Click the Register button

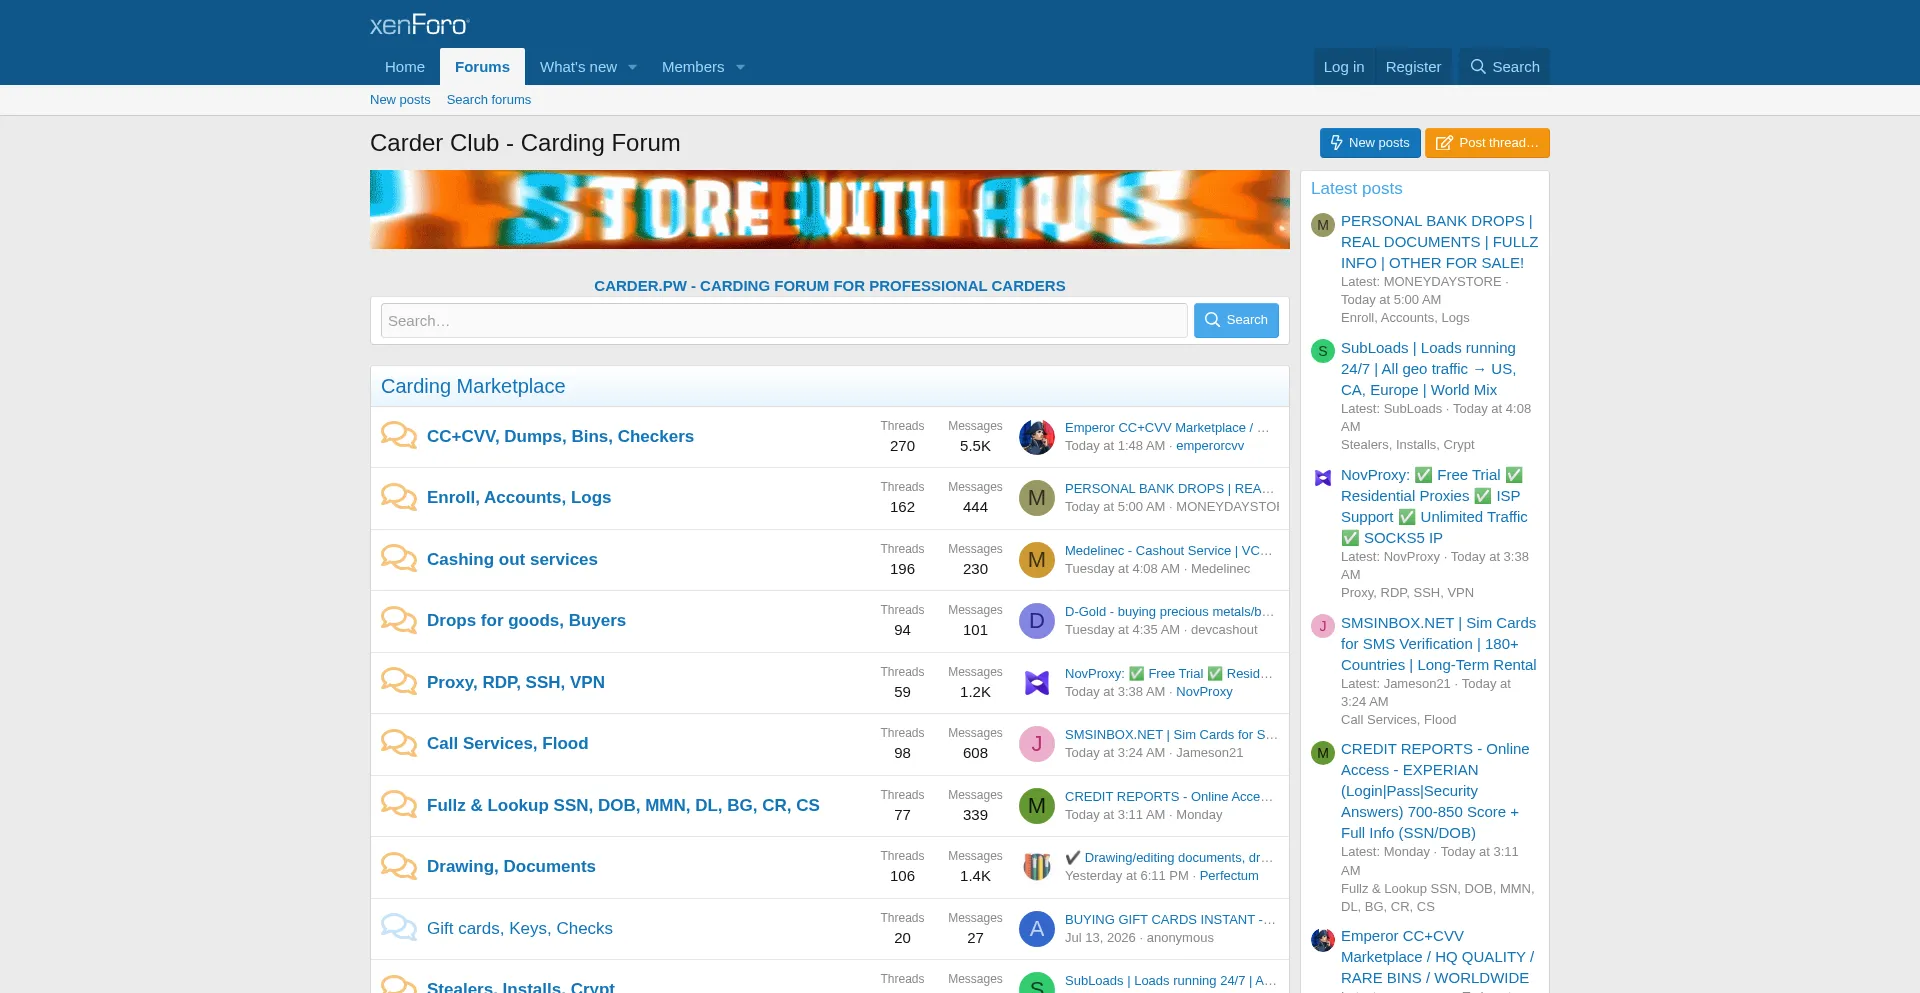click(1413, 67)
